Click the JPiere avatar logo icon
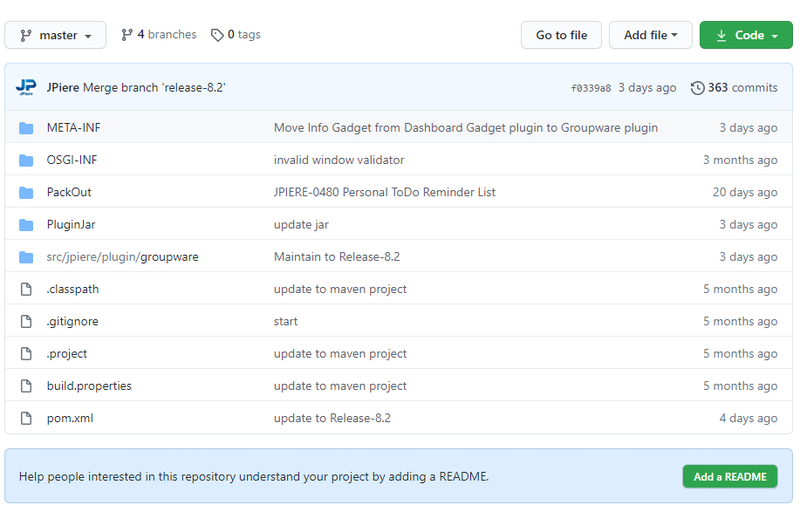 pos(26,88)
